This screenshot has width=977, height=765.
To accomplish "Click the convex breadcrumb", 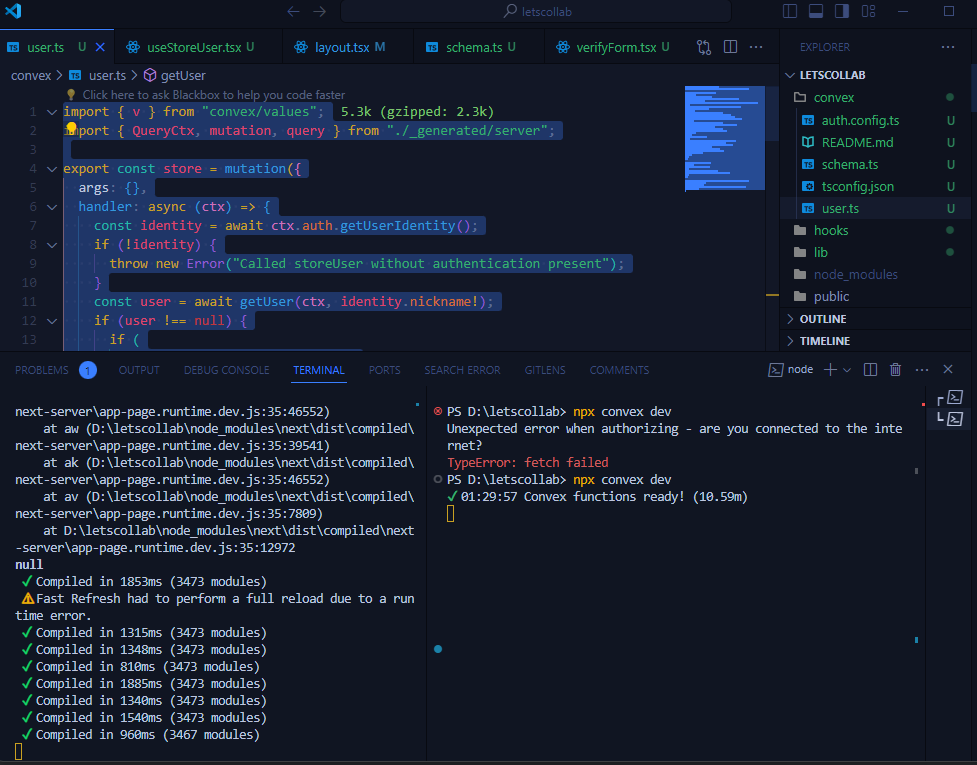I will (x=31, y=75).
